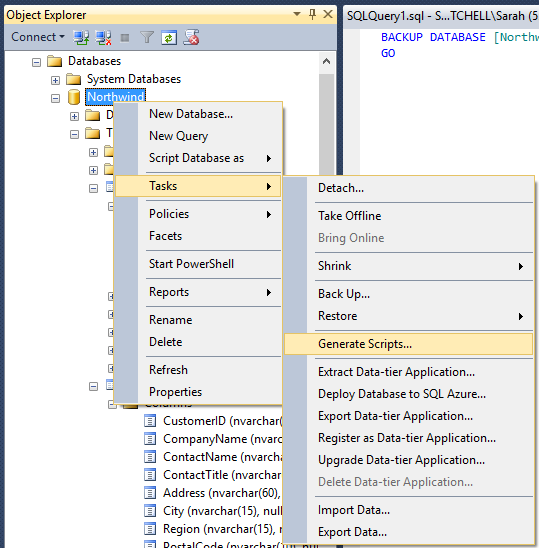Screen dimensions: 539x548
Task: Click the Activity script icon with red X
Action: pos(192,37)
